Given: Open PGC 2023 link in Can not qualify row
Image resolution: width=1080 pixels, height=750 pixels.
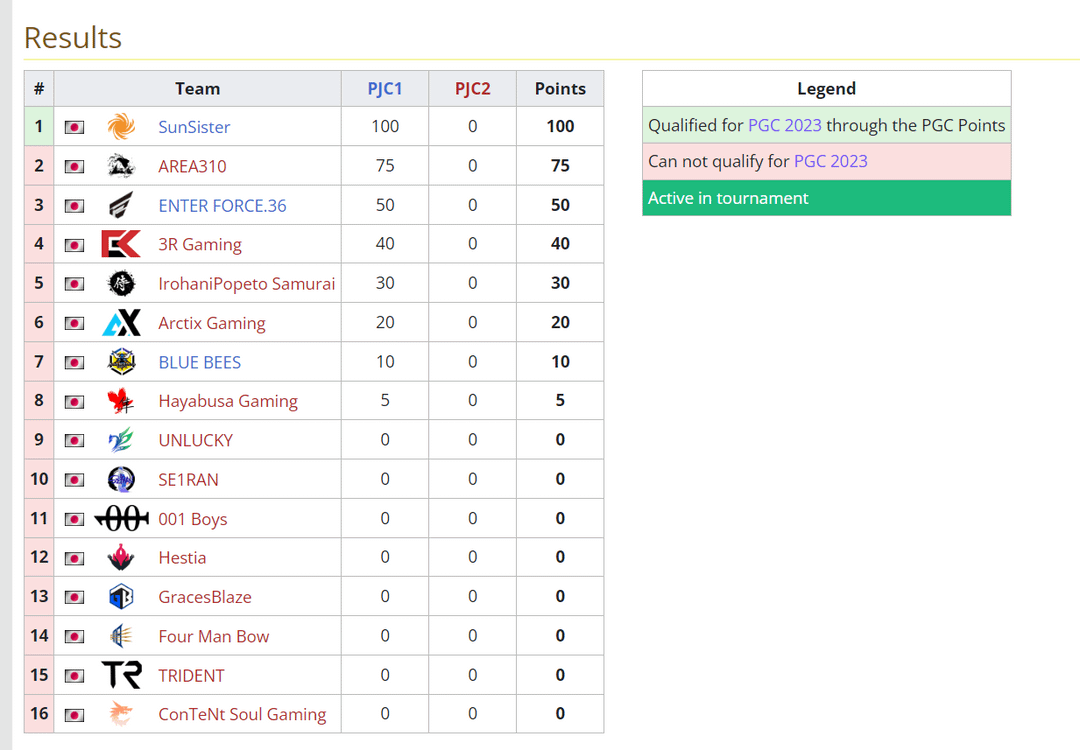Looking at the screenshot, I should pyautogui.click(x=830, y=161).
